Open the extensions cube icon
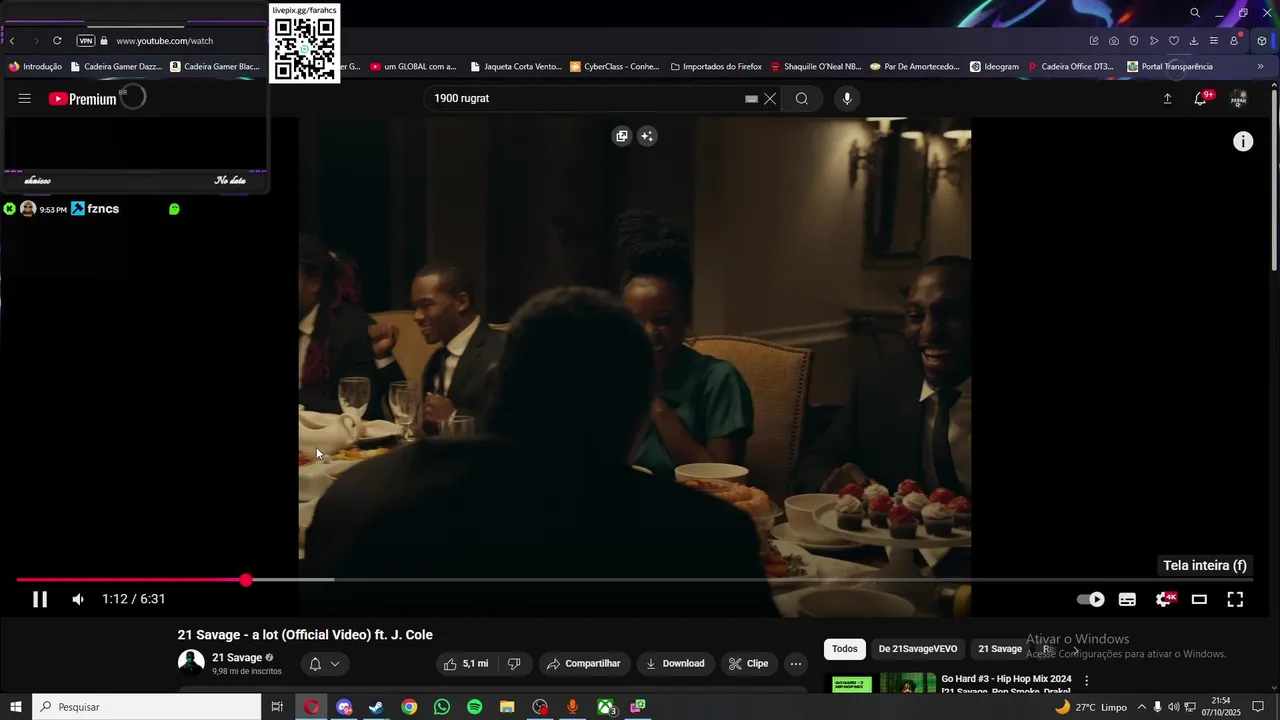This screenshot has width=1280, height=720. click(x=1262, y=41)
